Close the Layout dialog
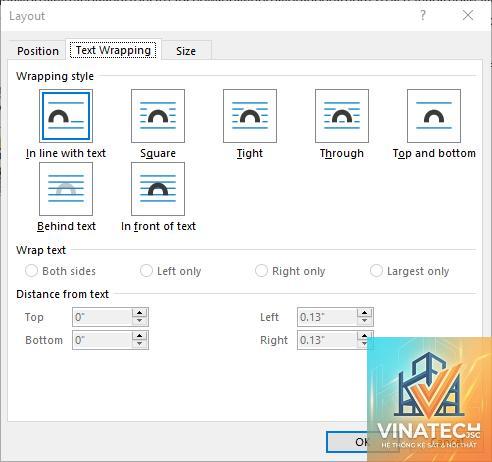The width and height of the screenshot is (492, 462). click(x=468, y=15)
